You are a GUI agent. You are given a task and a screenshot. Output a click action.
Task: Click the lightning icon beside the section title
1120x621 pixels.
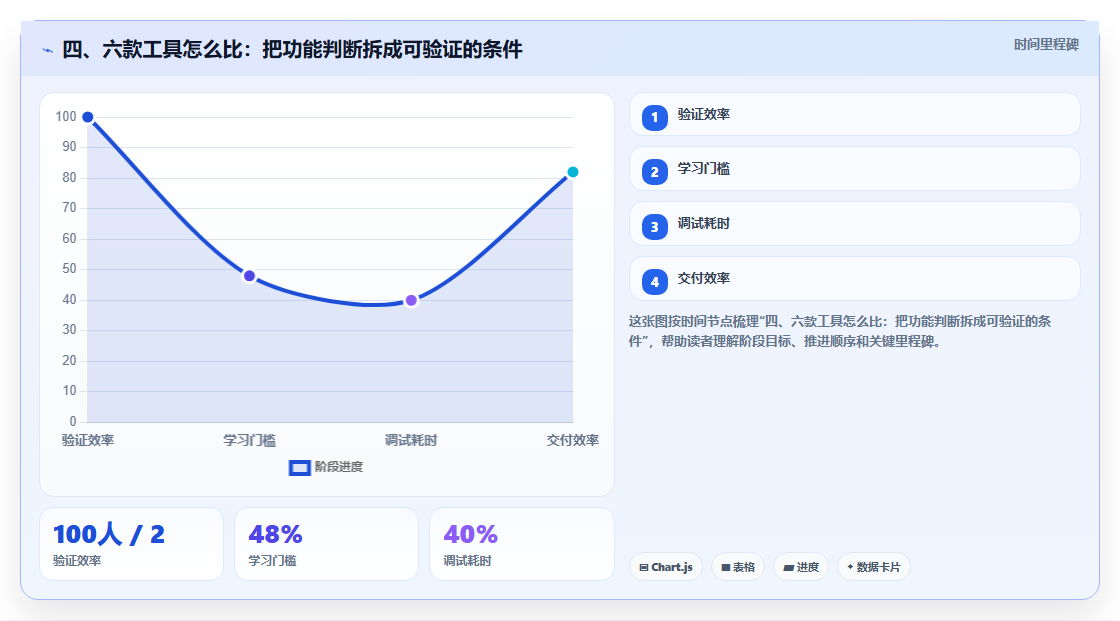[48, 50]
